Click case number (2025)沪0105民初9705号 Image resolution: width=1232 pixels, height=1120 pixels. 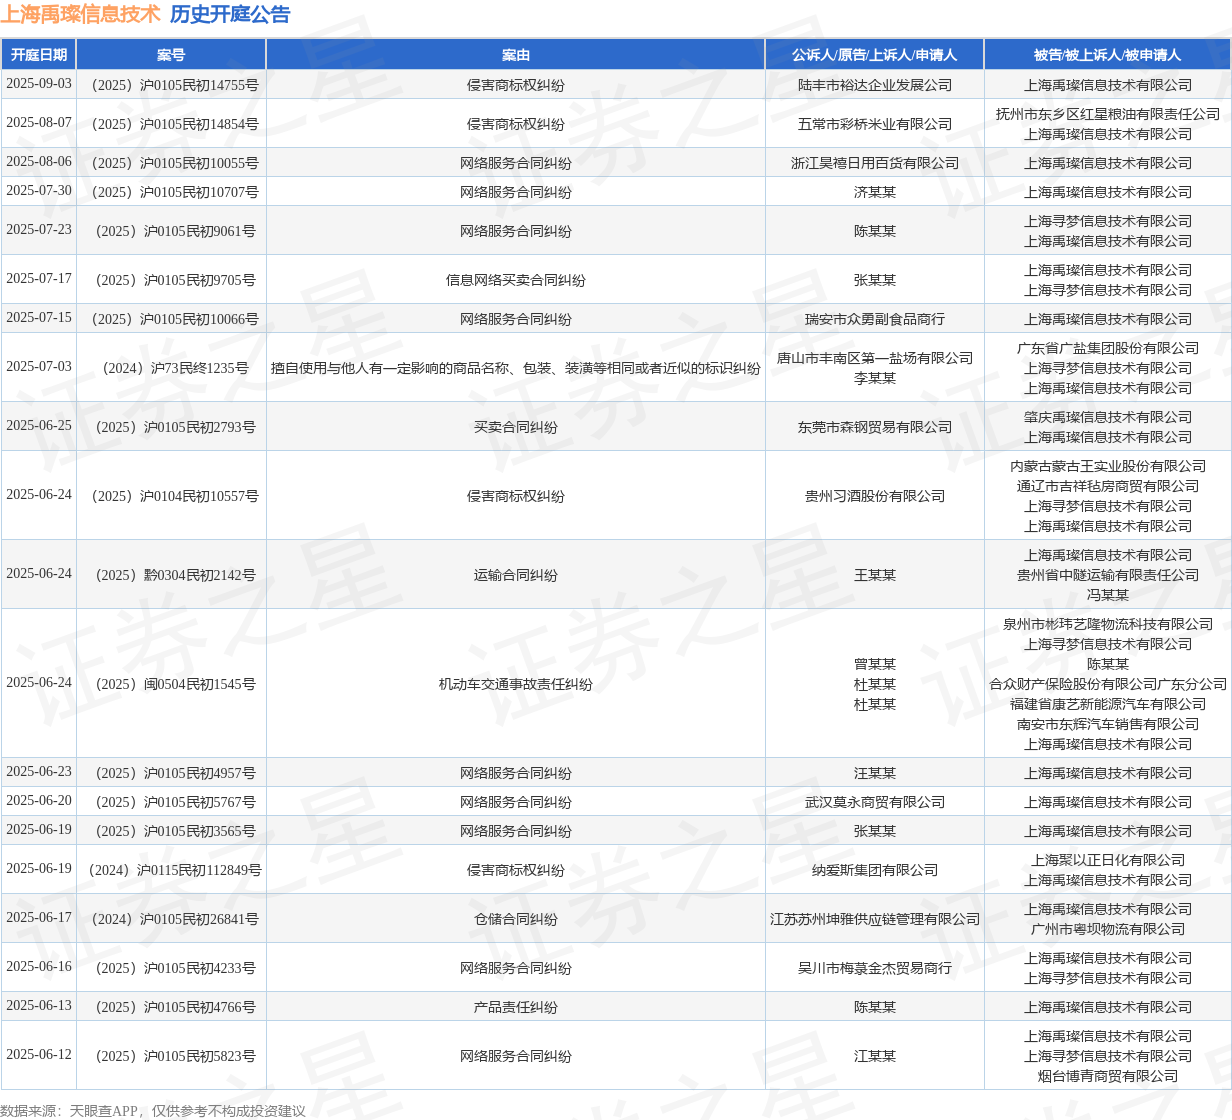171,280
